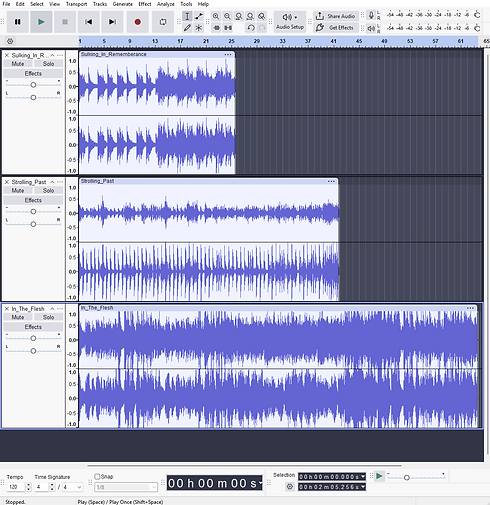Select the Multi-tool asterisk icon

199,28
